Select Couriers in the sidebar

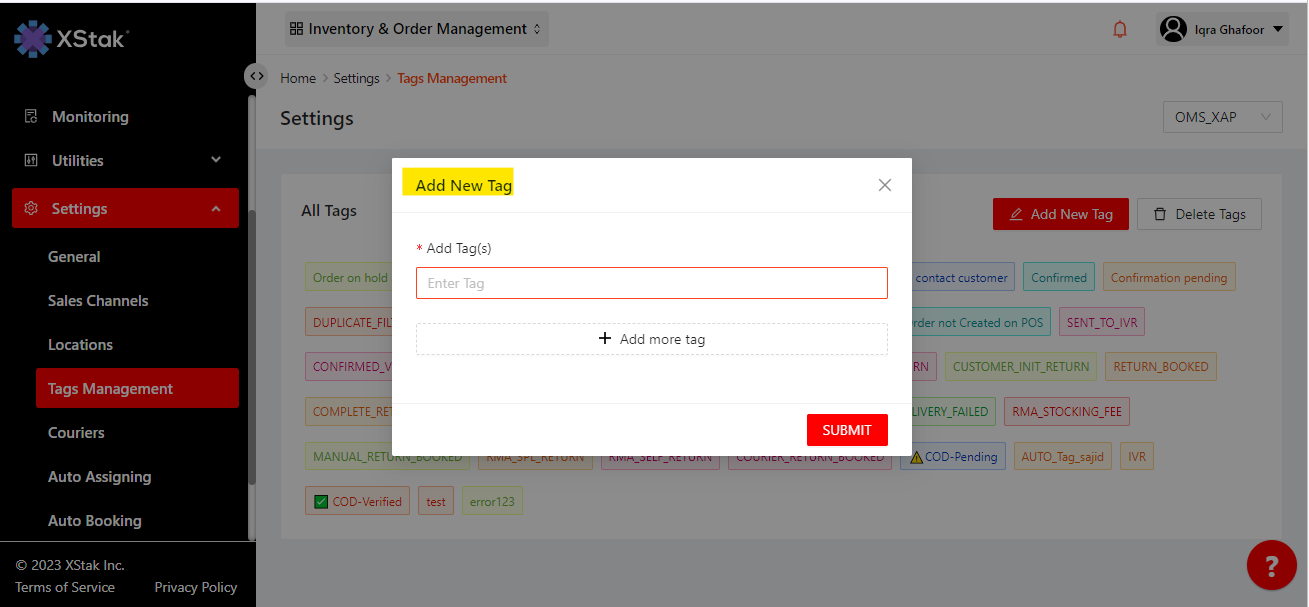76,433
